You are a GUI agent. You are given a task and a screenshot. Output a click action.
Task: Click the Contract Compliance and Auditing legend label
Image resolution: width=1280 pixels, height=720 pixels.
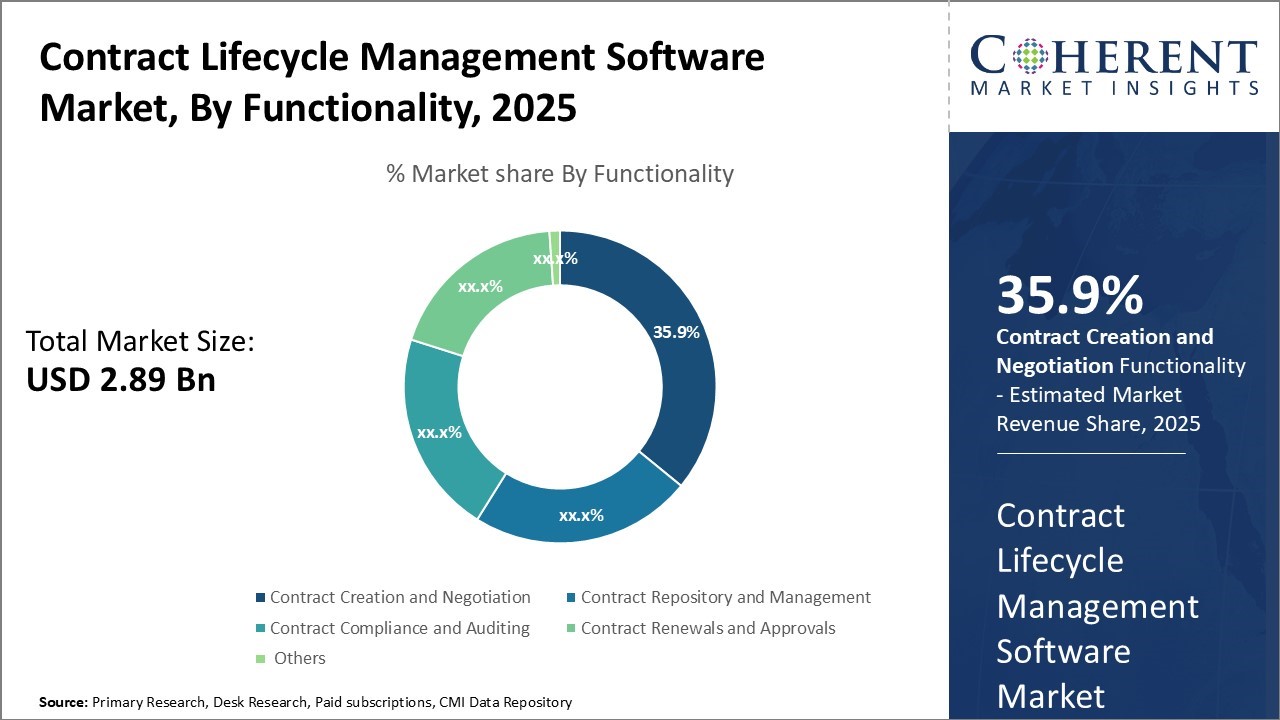(x=400, y=629)
